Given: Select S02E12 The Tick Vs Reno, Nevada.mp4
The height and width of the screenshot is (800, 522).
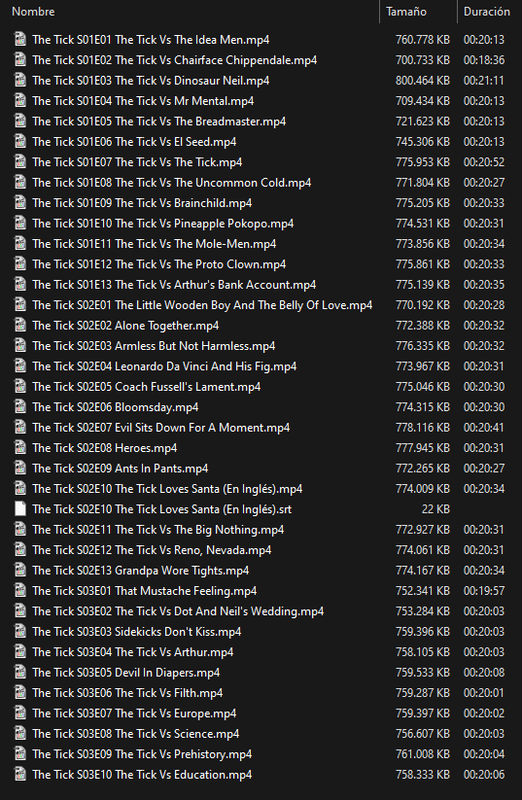Looking at the screenshot, I should coord(152,550).
